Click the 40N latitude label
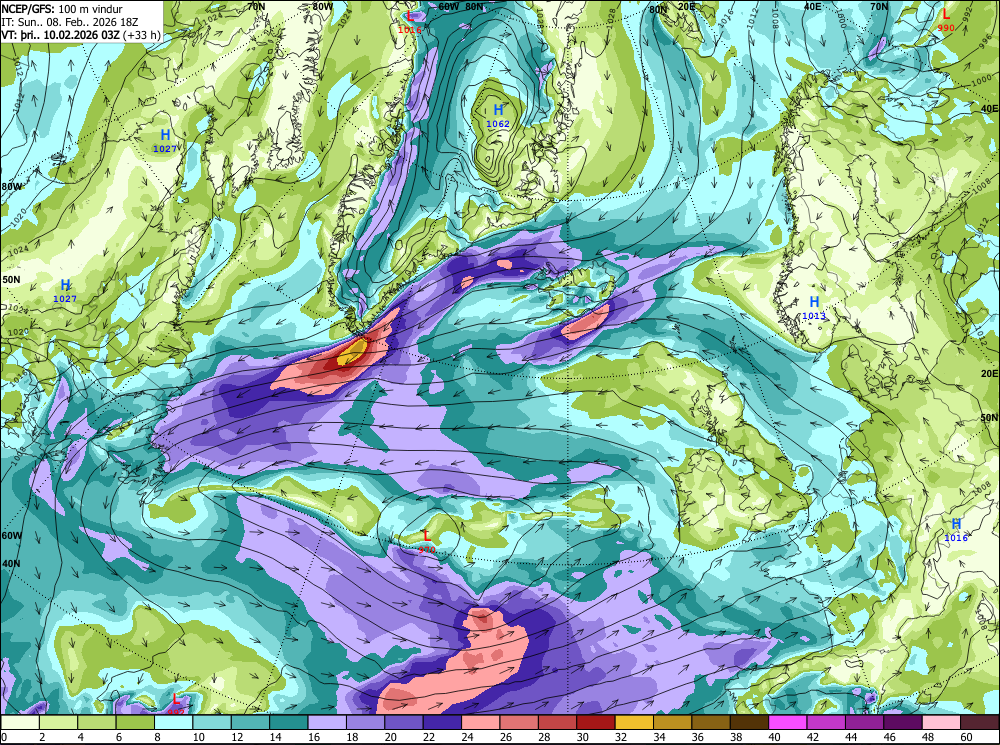The height and width of the screenshot is (745, 1000). click(x=11, y=564)
